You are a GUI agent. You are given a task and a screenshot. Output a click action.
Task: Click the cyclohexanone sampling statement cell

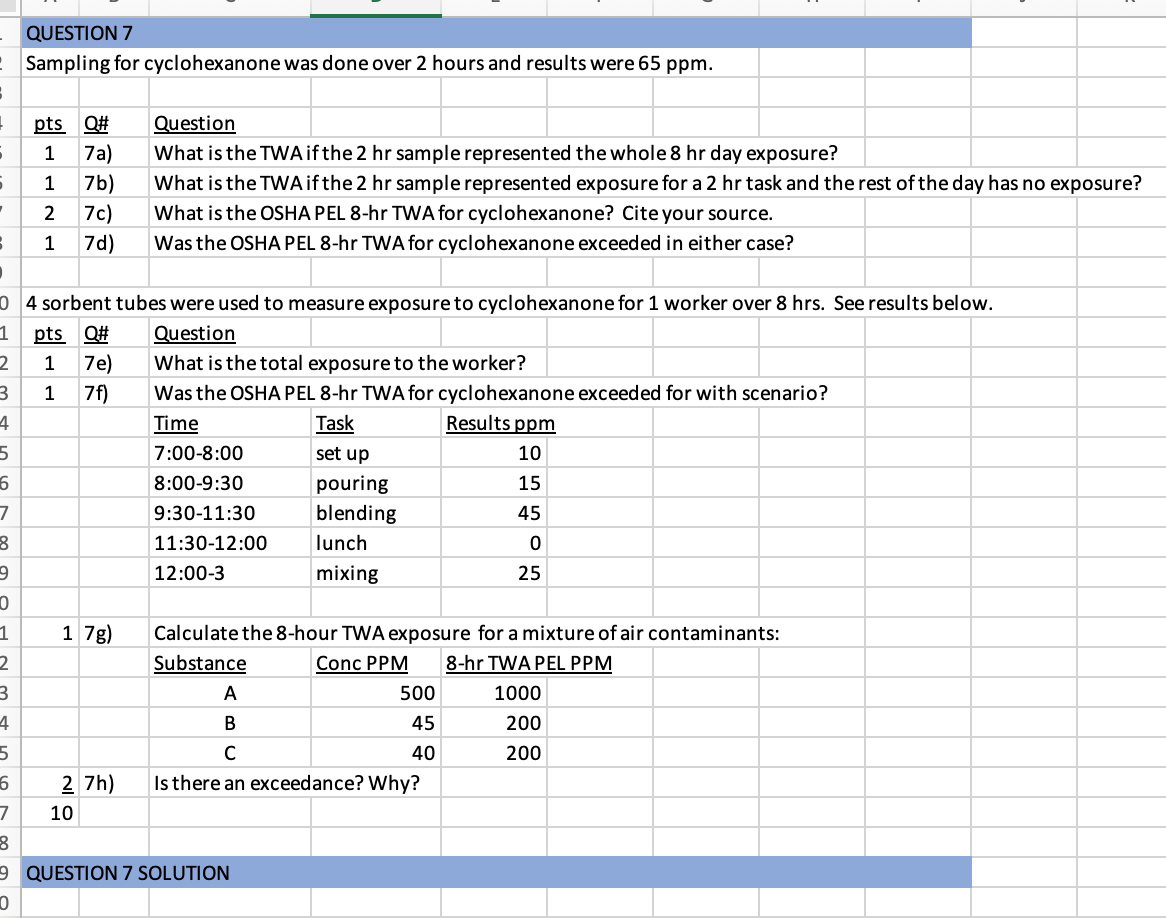[x=370, y=63]
